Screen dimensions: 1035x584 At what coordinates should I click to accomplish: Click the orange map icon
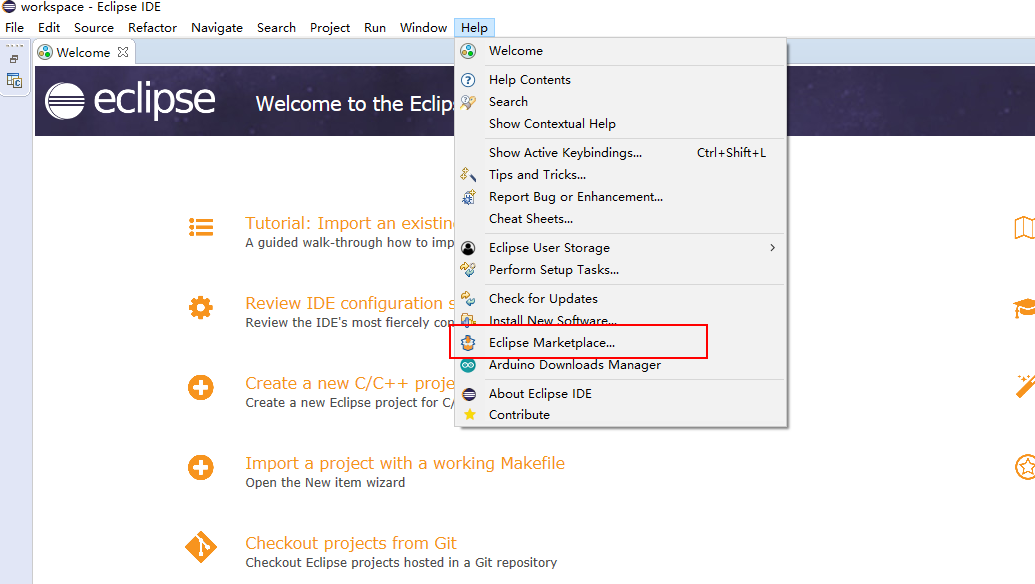[x=1024, y=228]
